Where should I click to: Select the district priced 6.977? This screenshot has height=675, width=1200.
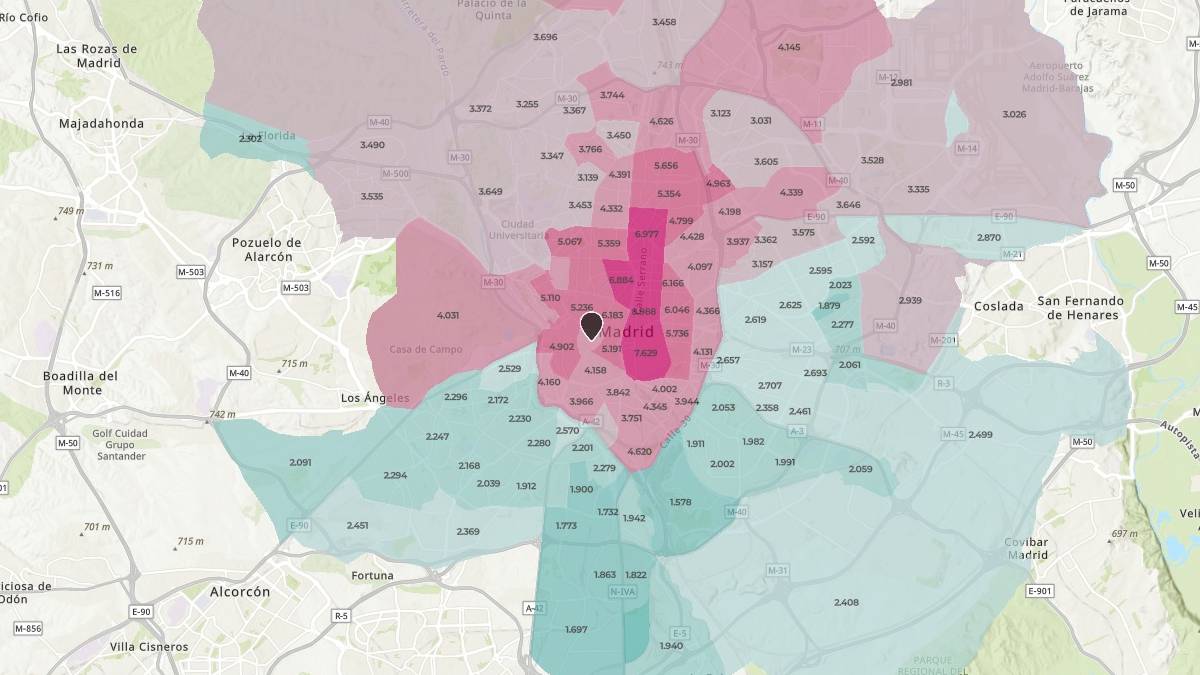click(x=647, y=234)
